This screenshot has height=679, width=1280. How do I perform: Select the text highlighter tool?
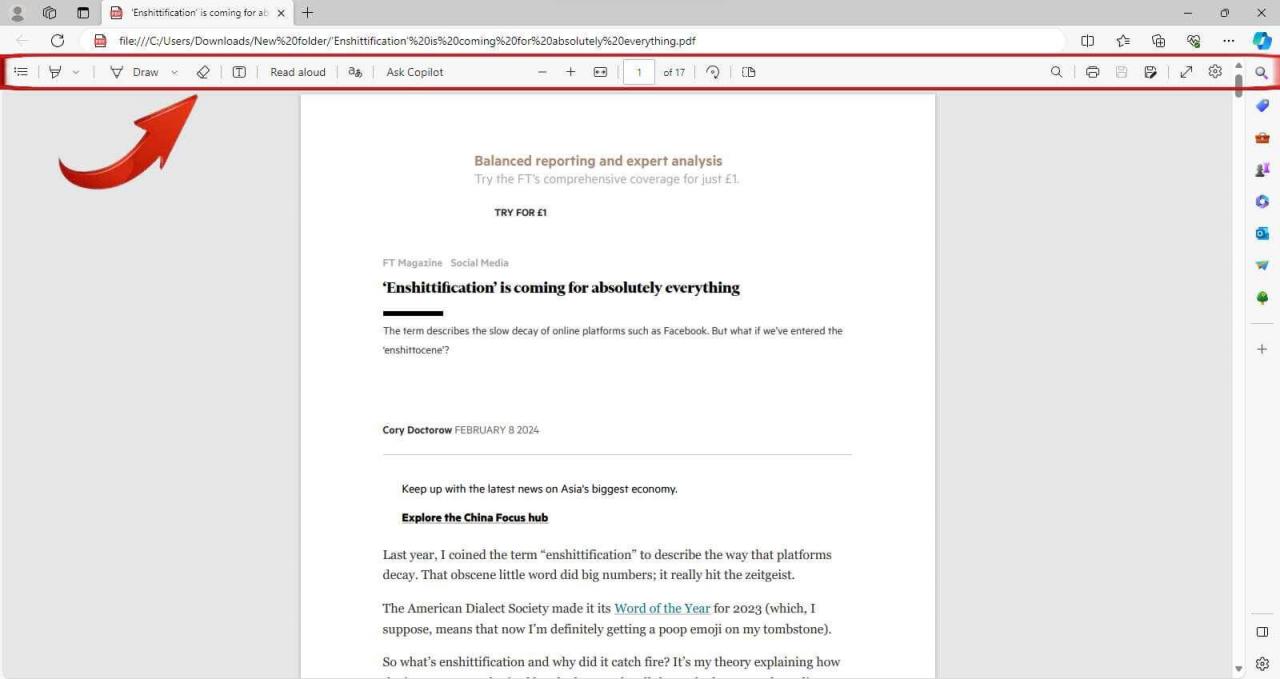(54, 71)
